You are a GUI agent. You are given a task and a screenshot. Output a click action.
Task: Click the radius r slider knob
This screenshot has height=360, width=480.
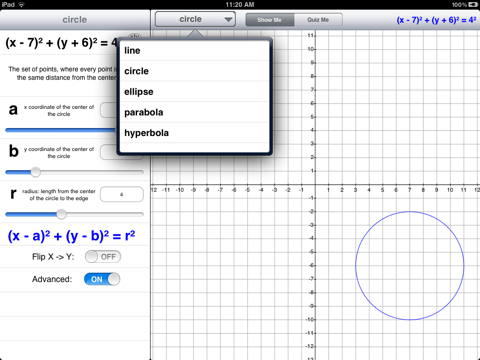[61, 214]
